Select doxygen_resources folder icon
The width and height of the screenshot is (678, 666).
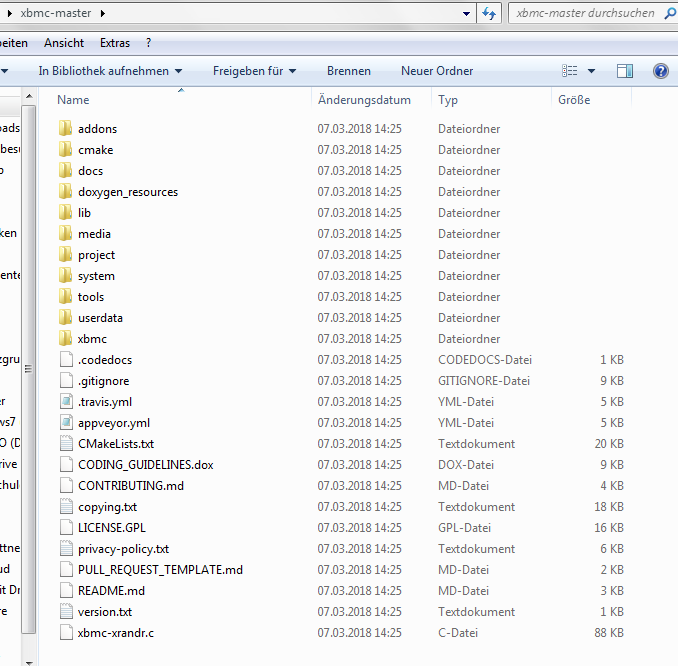65,192
